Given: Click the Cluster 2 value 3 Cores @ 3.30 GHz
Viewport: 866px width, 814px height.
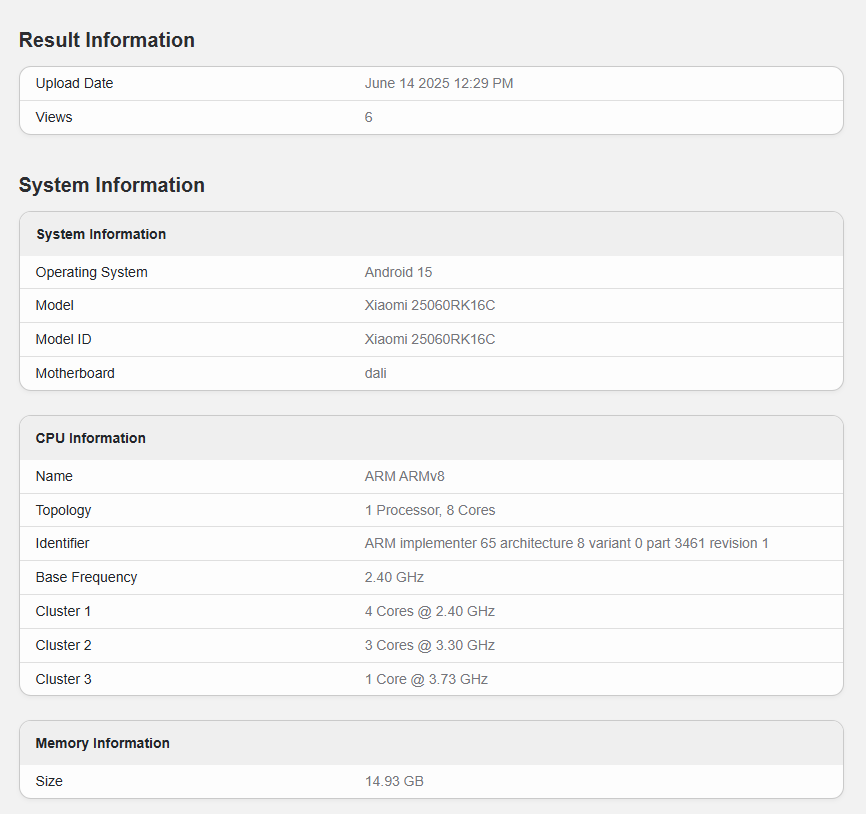Looking at the screenshot, I should [430, 646].
